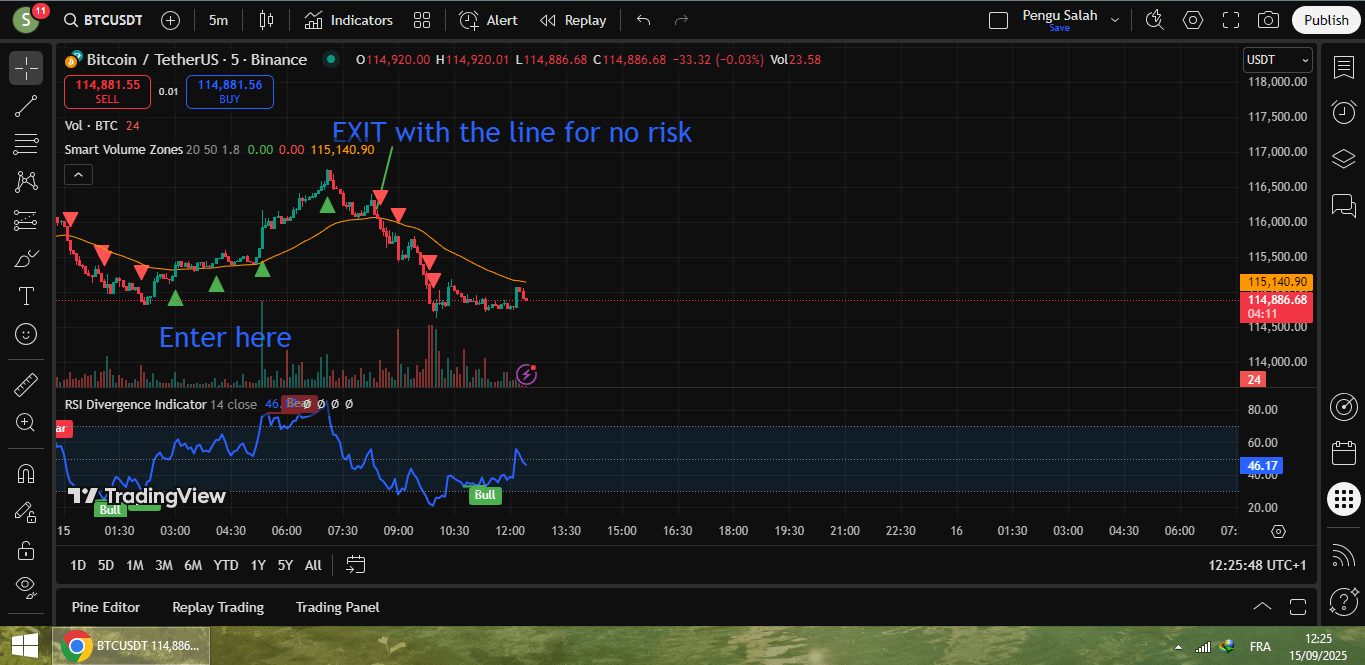Open chart settings hexagon icon
The height and width of the screenshot is (665, 1365).
click(x=1193, y=20)
